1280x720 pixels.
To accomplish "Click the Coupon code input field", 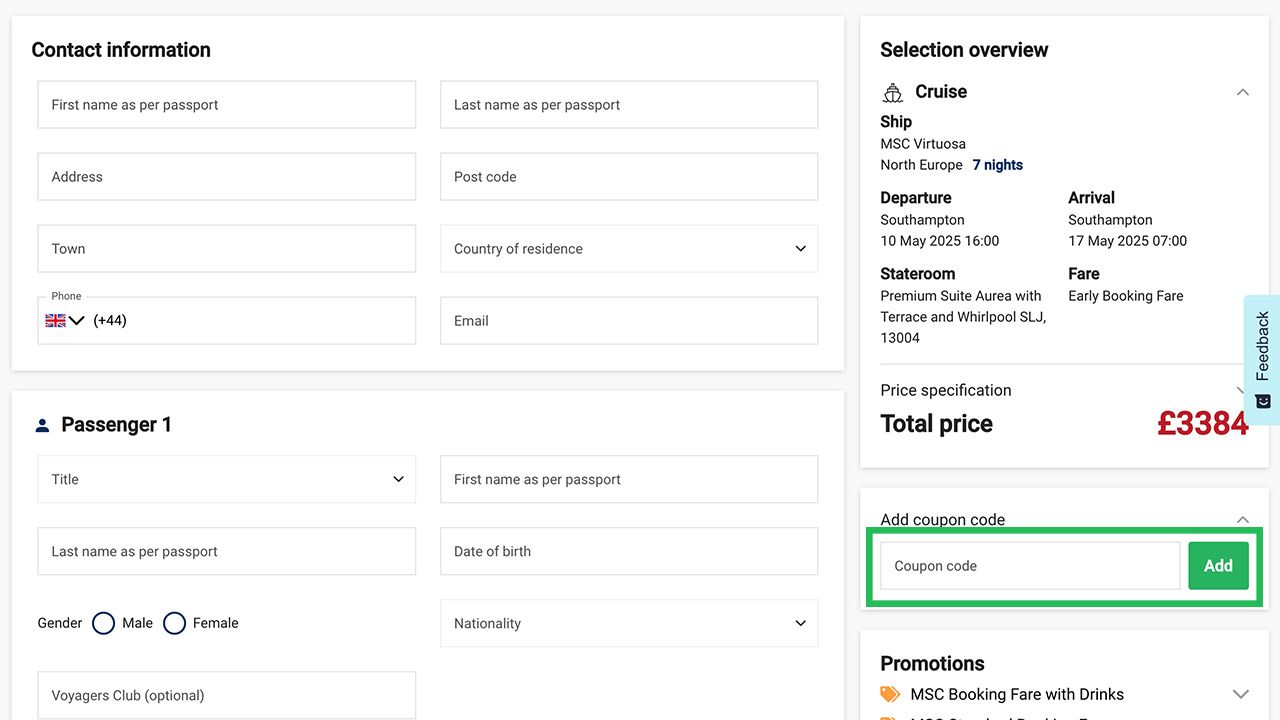I will pyautogui.click(x=1030, y=566).
